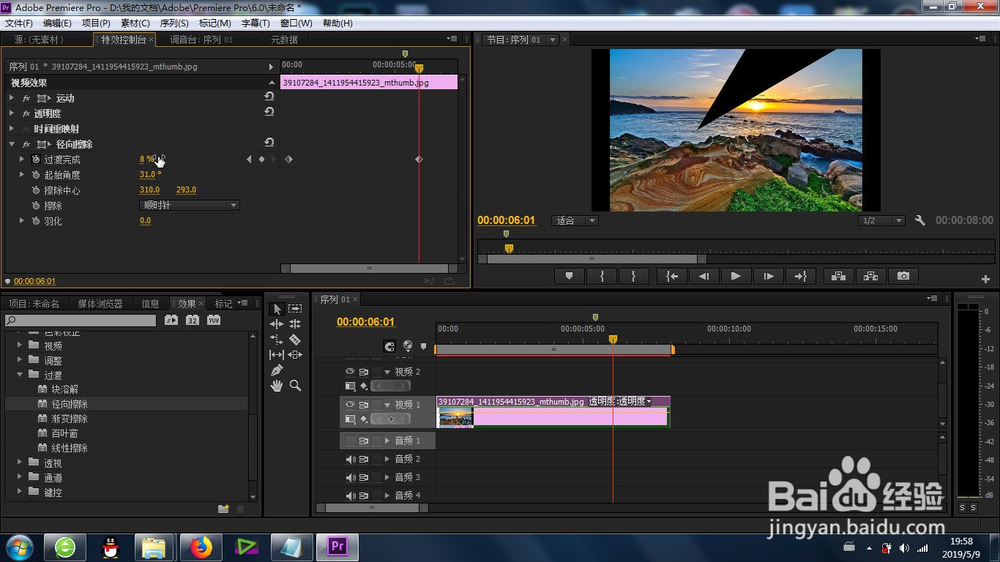Collapse the 径向擦除 effect
Viewport: 1000px width, 562px height.
pos(11,144)
